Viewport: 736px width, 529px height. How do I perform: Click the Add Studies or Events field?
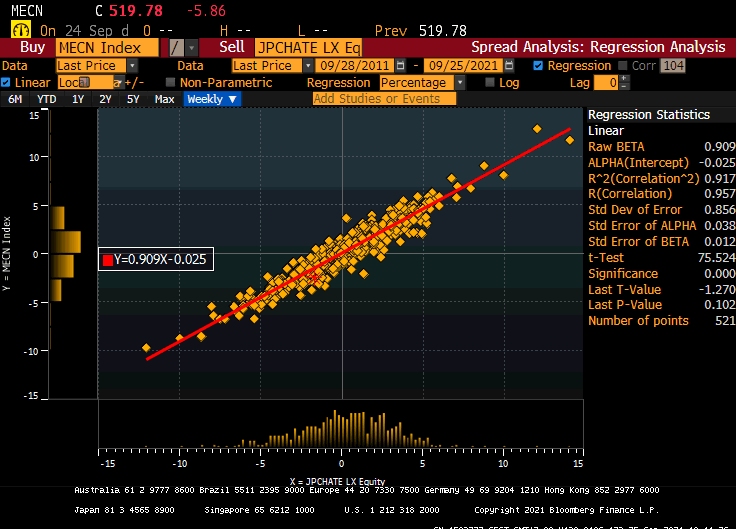[x=384, y=99]
